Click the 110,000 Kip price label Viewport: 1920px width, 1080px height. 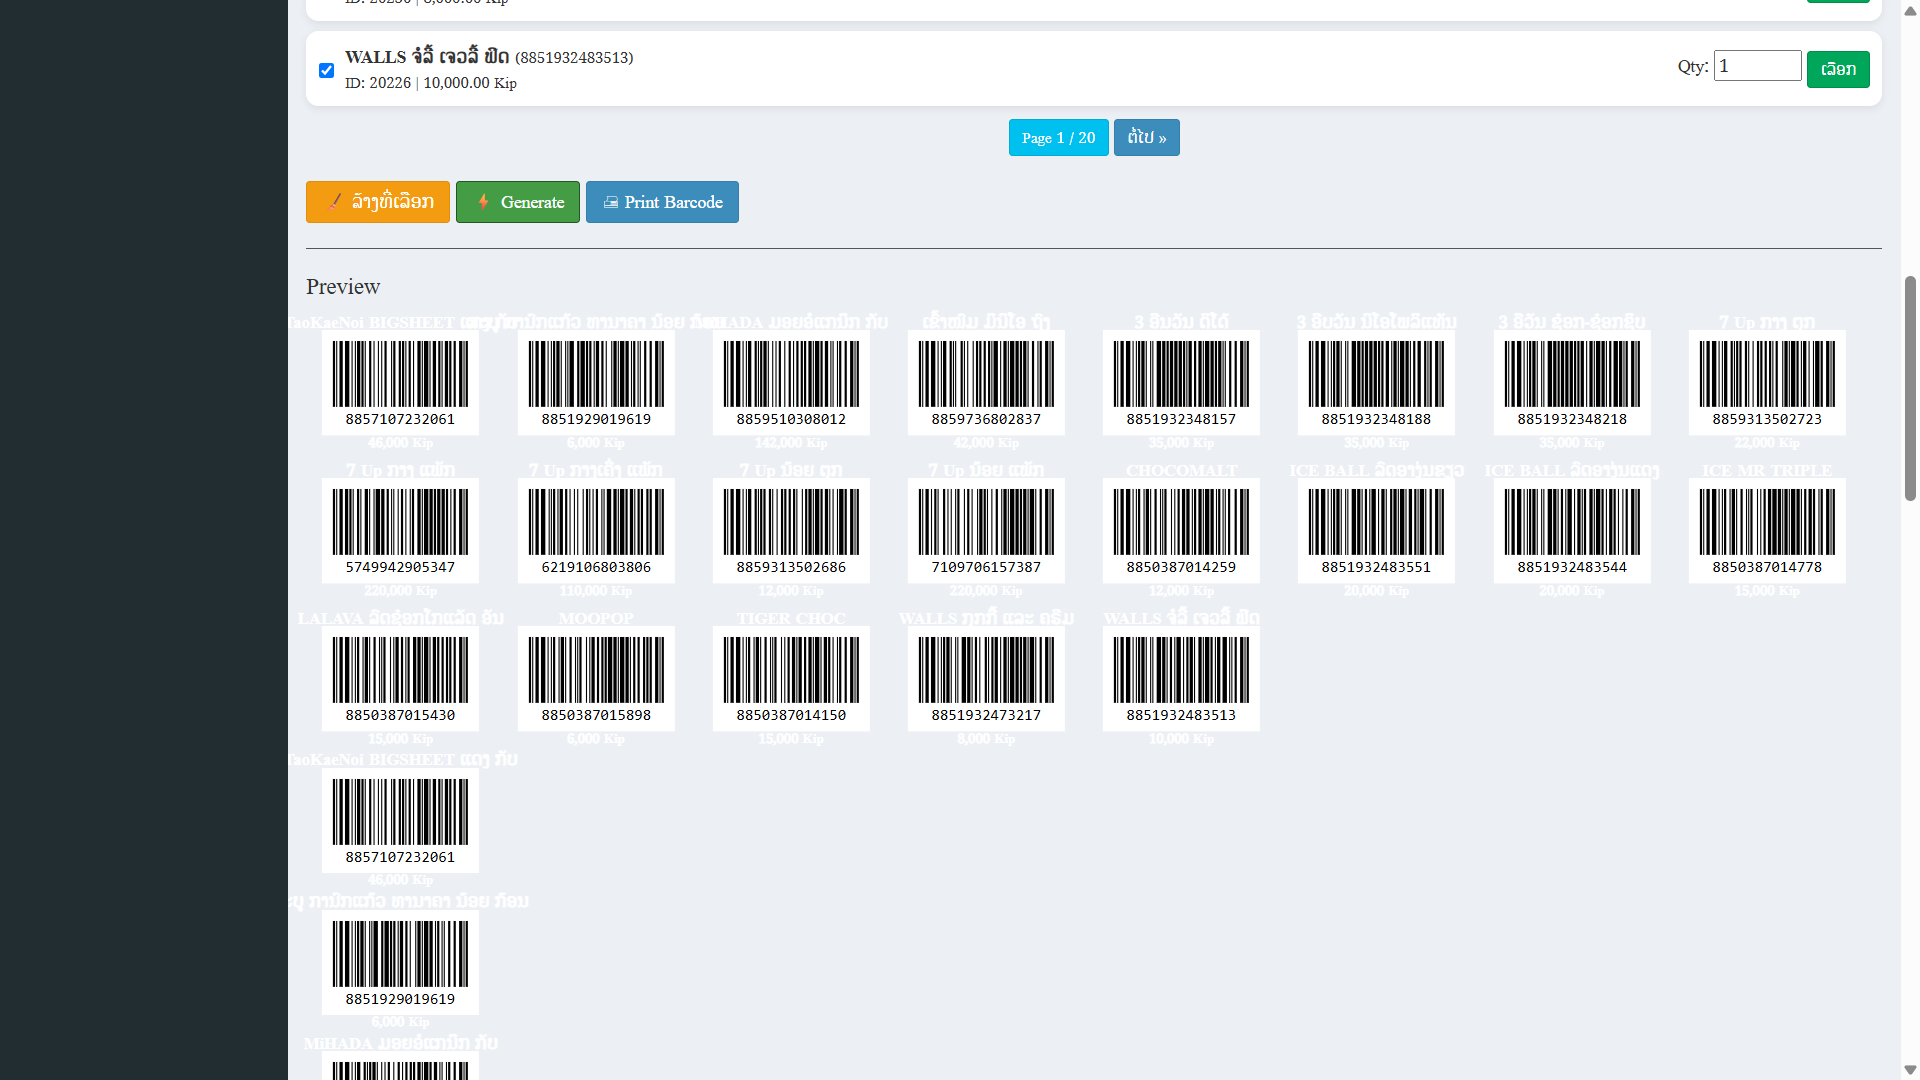pyautogui.click(x=596, y=591)
